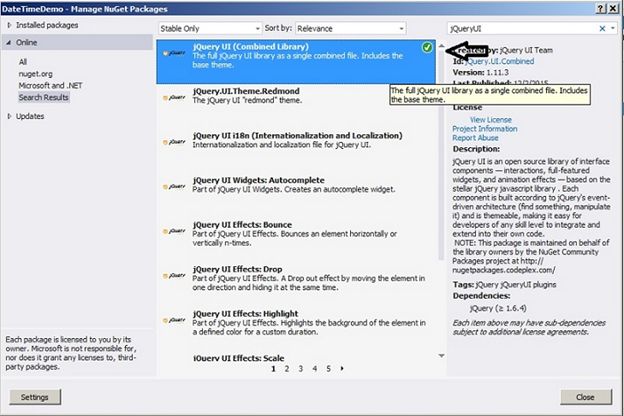Expand the Installed packages section
Image resolution: width=624 pixels, height=416 pixels.
[x=9, y=25]
